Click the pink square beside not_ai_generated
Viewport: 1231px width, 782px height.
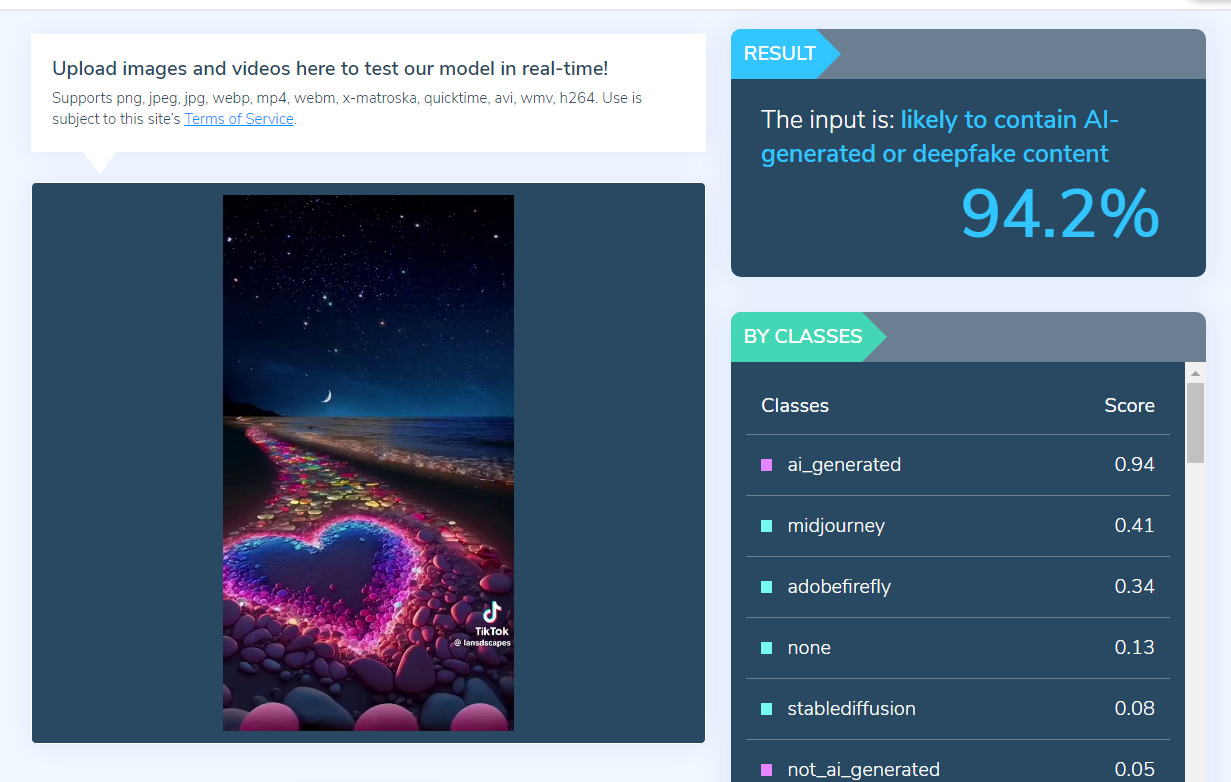(767, 770)
